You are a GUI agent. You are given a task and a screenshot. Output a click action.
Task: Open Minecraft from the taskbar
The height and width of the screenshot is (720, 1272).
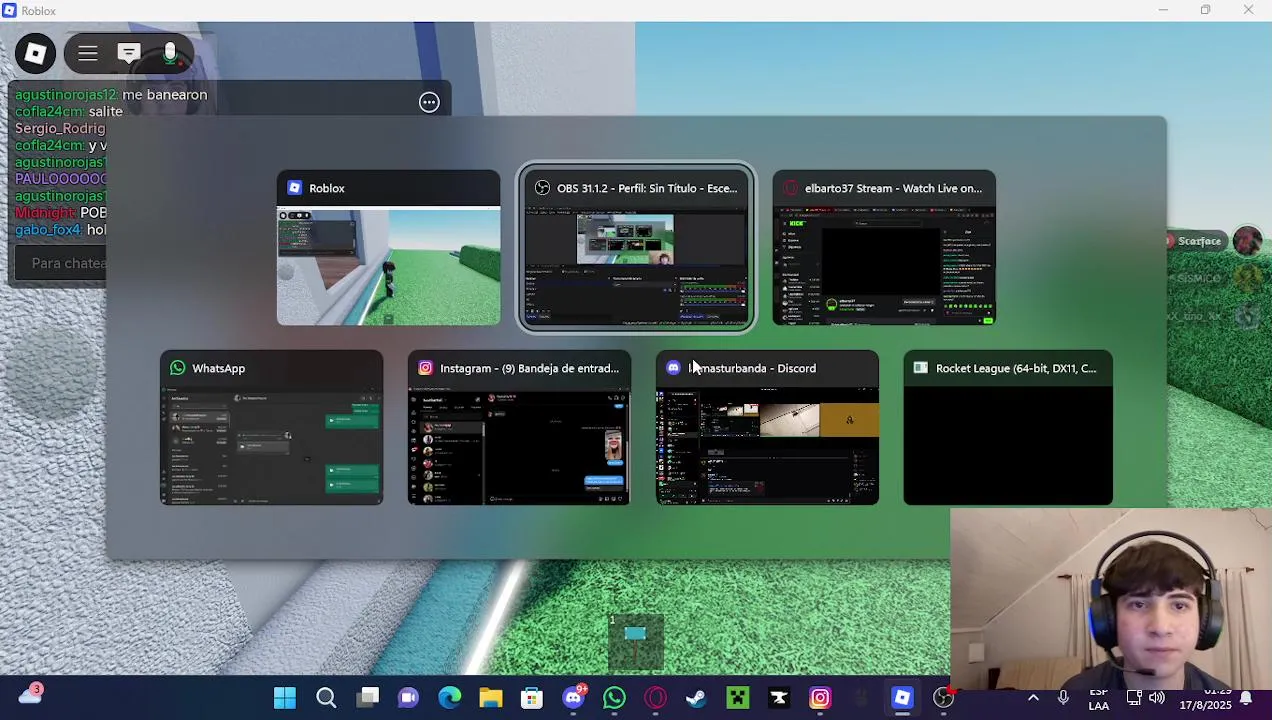[x=737, y=698]
